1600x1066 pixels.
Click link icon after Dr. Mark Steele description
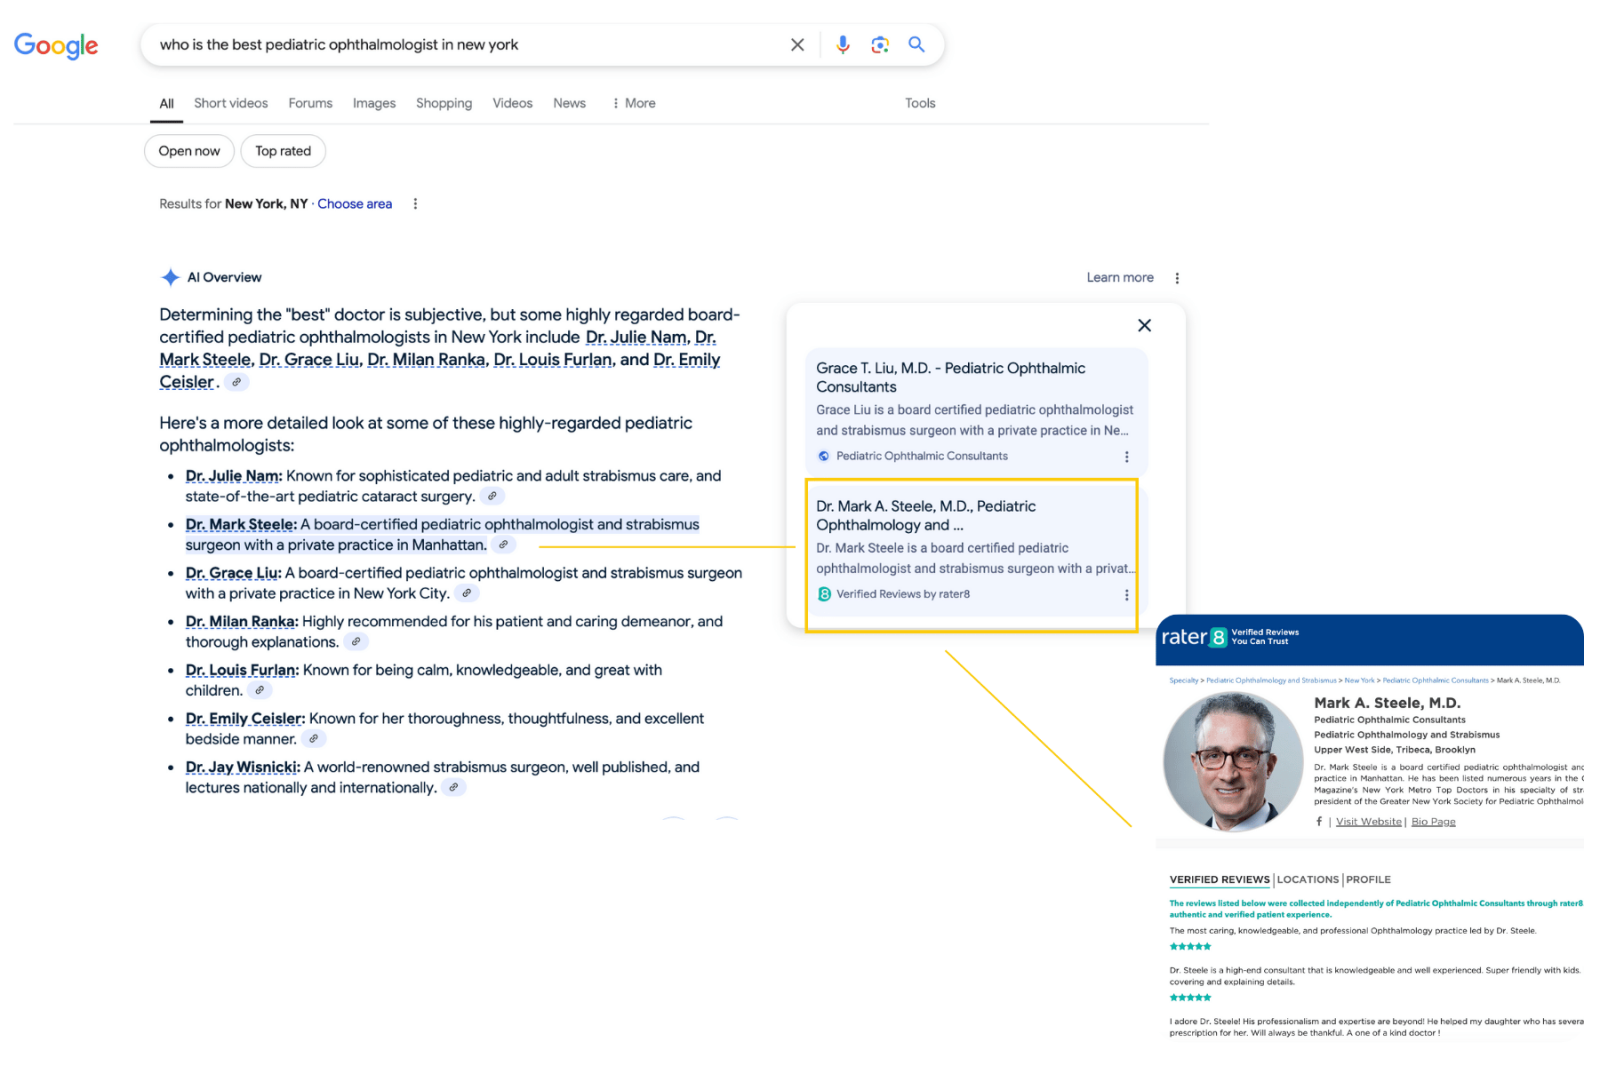(503, 545)
